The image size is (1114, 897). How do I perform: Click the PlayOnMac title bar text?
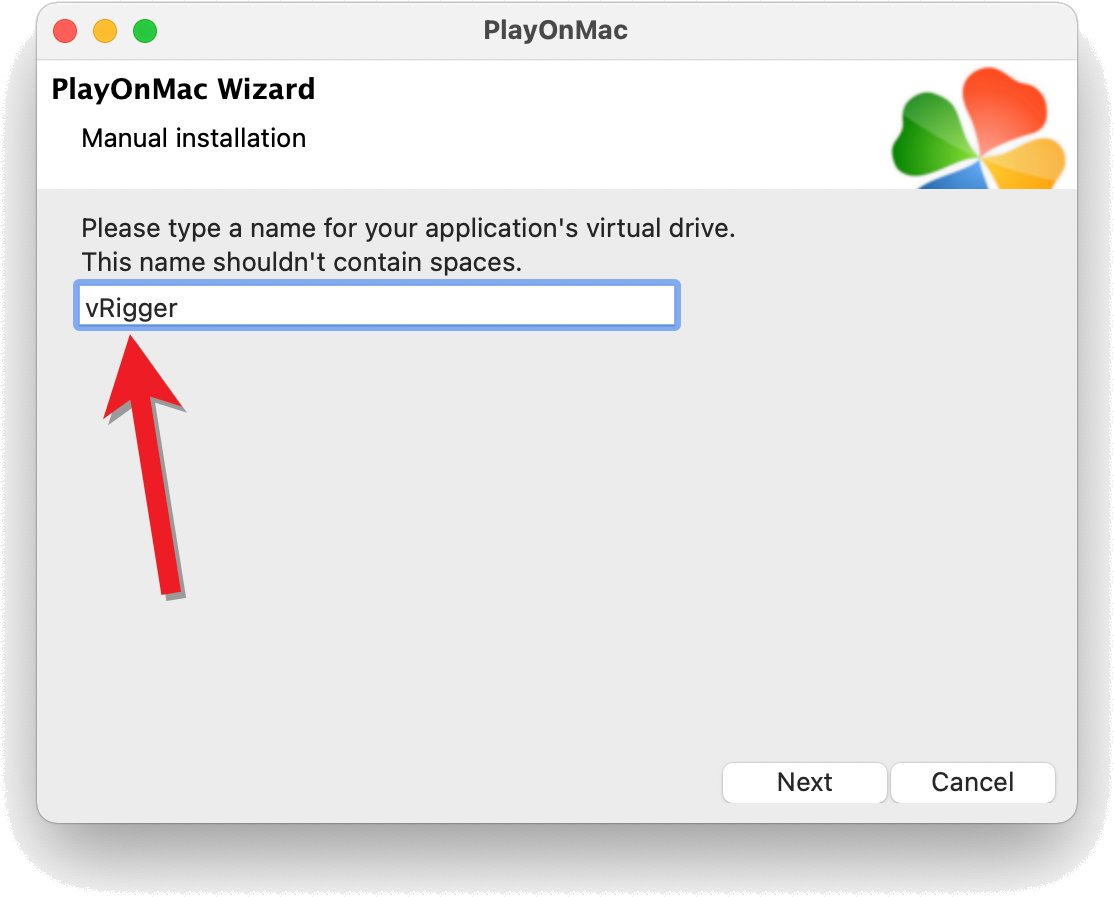click(x=557, y=30)
